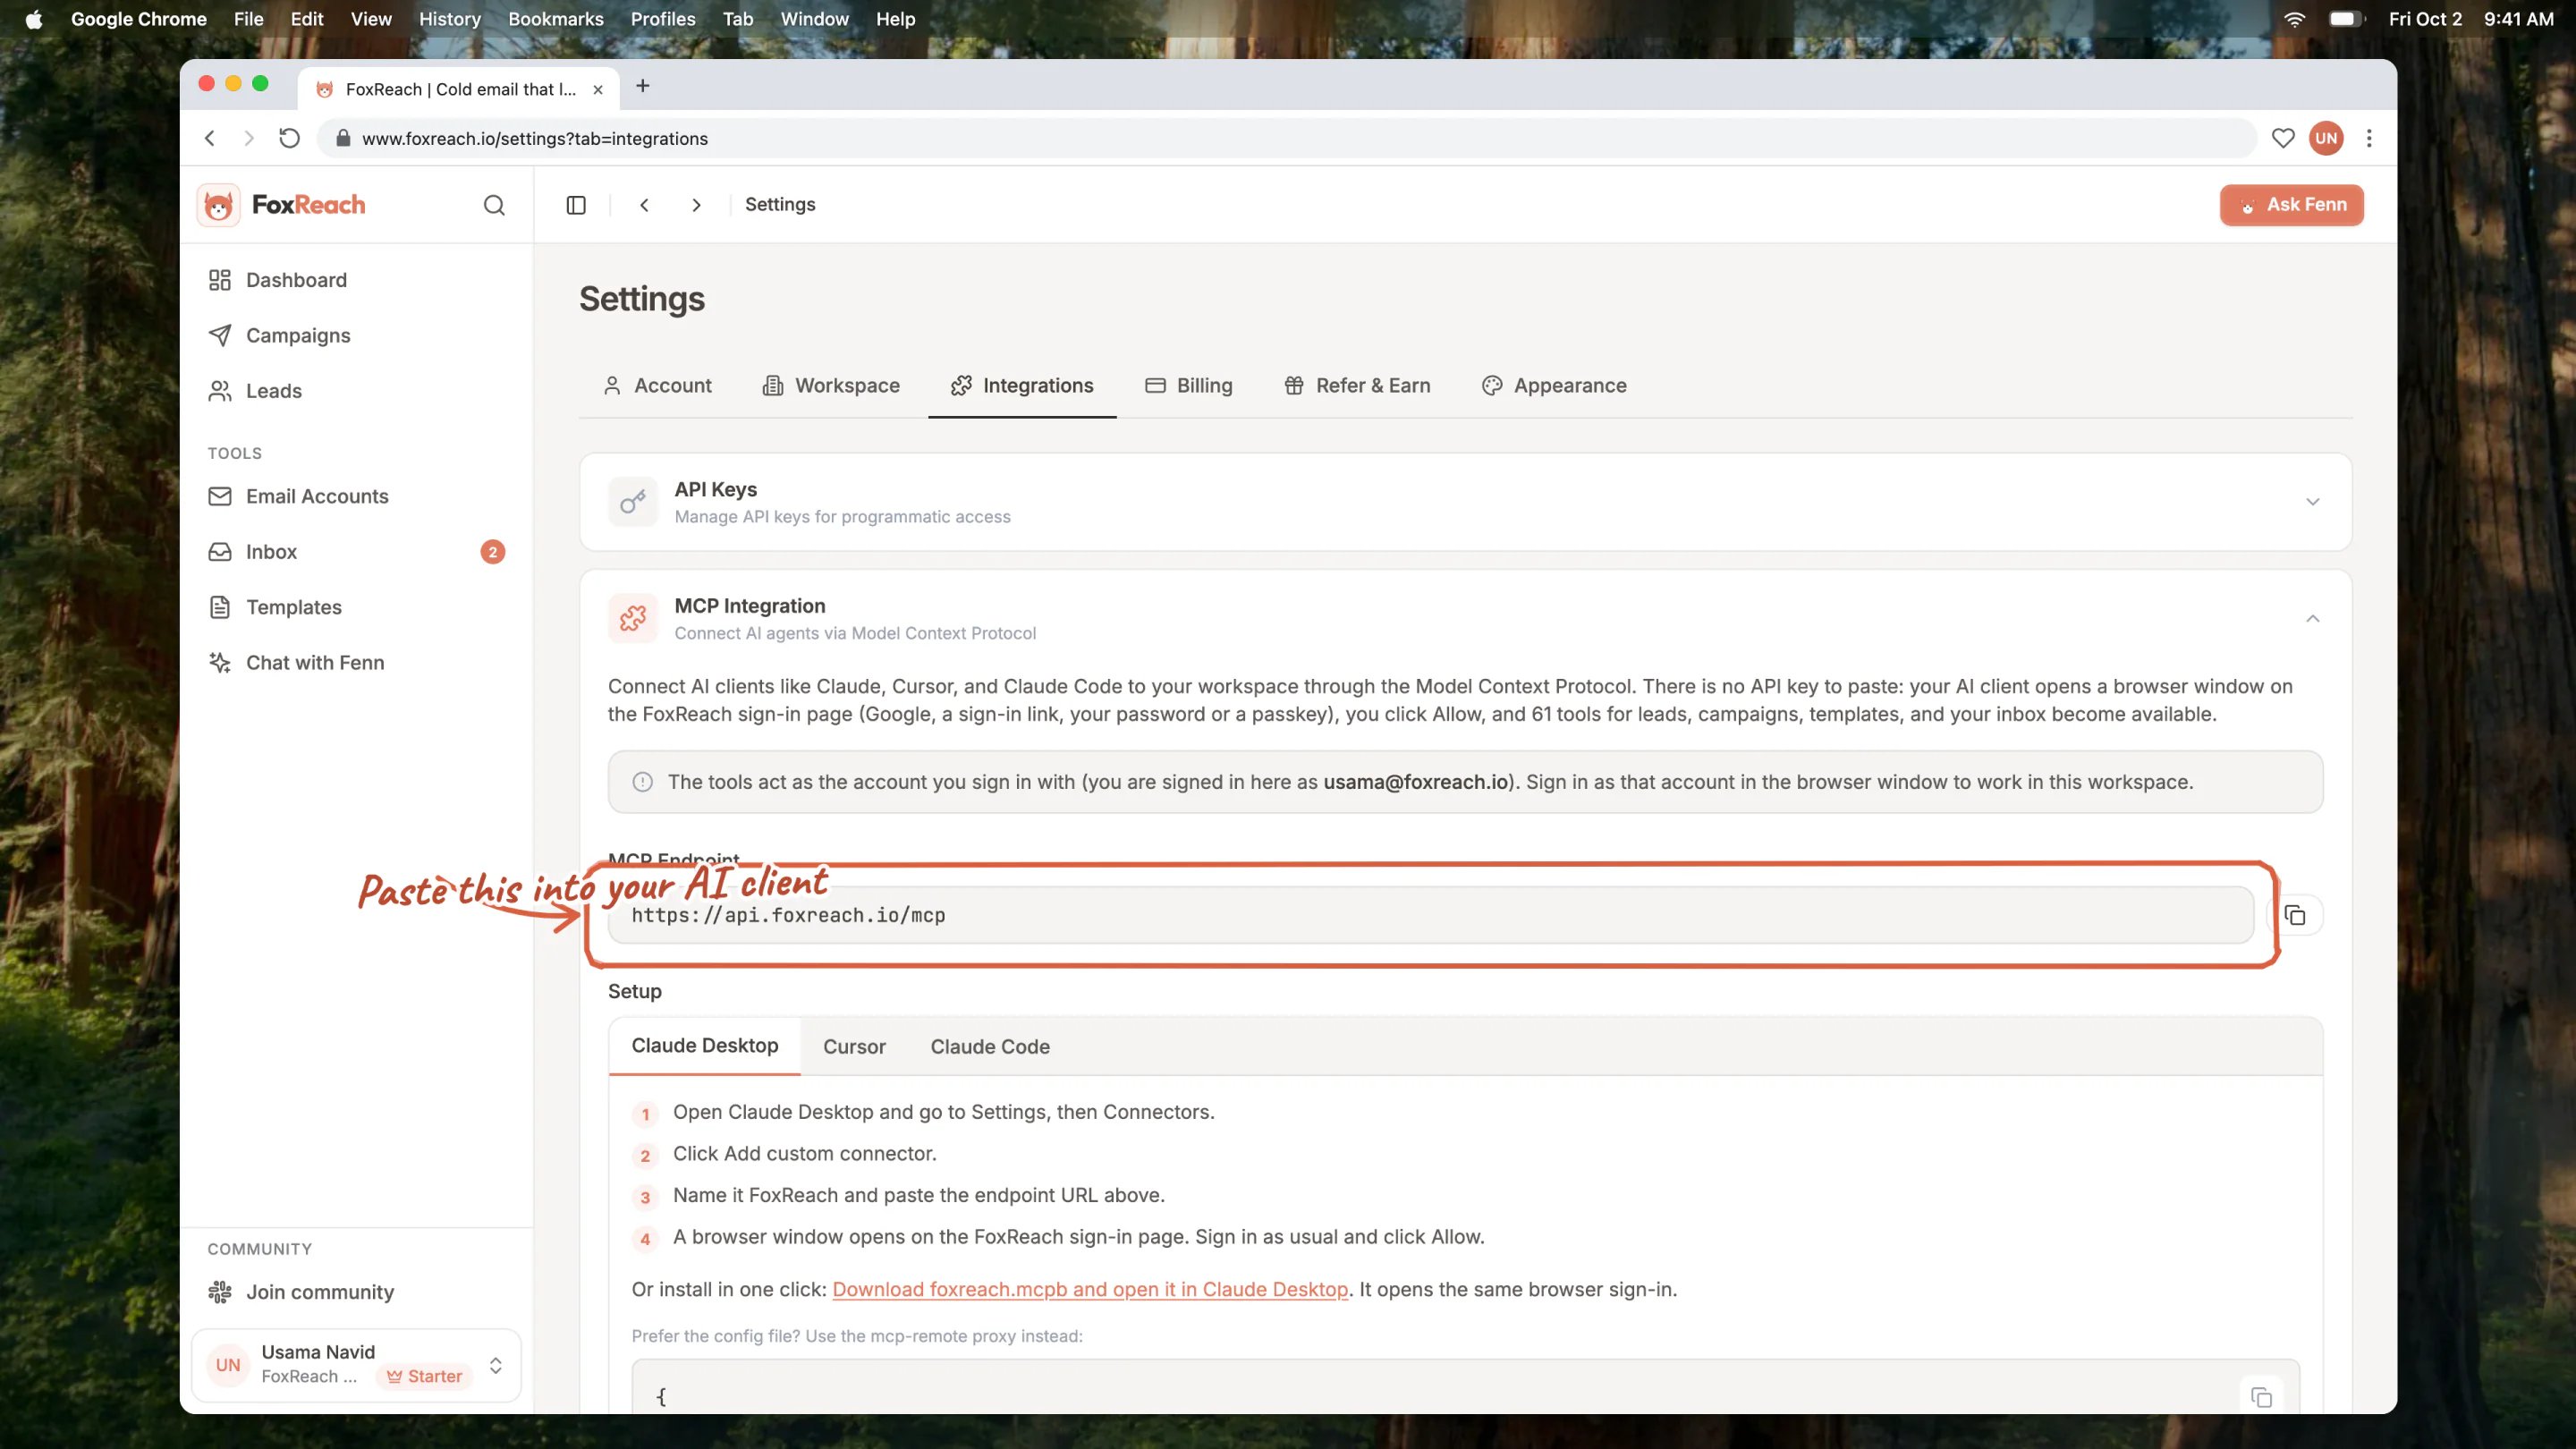Reload the page in Chrome
Image resolution: width=2576 pixels, height=1449 pixels.
(289, 138)
